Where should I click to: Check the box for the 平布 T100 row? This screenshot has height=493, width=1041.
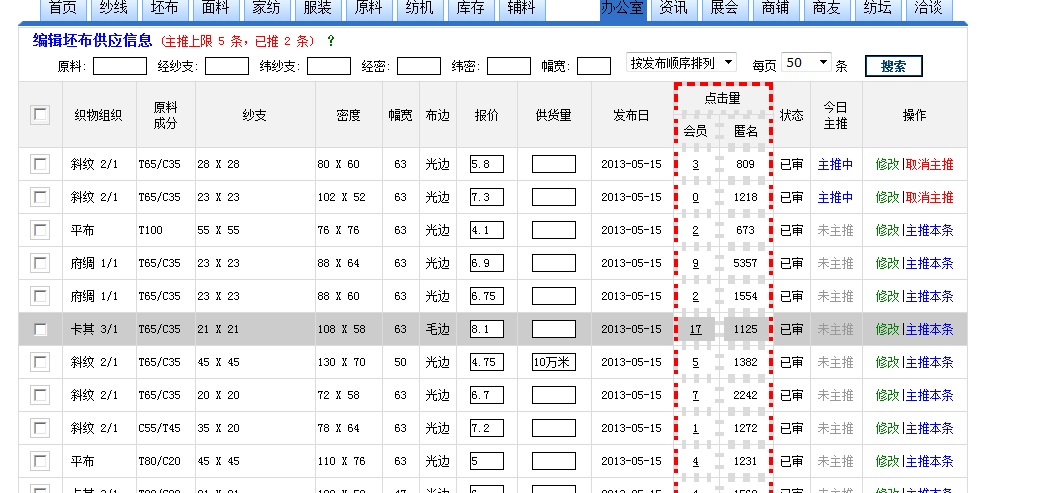click(40, 230)
